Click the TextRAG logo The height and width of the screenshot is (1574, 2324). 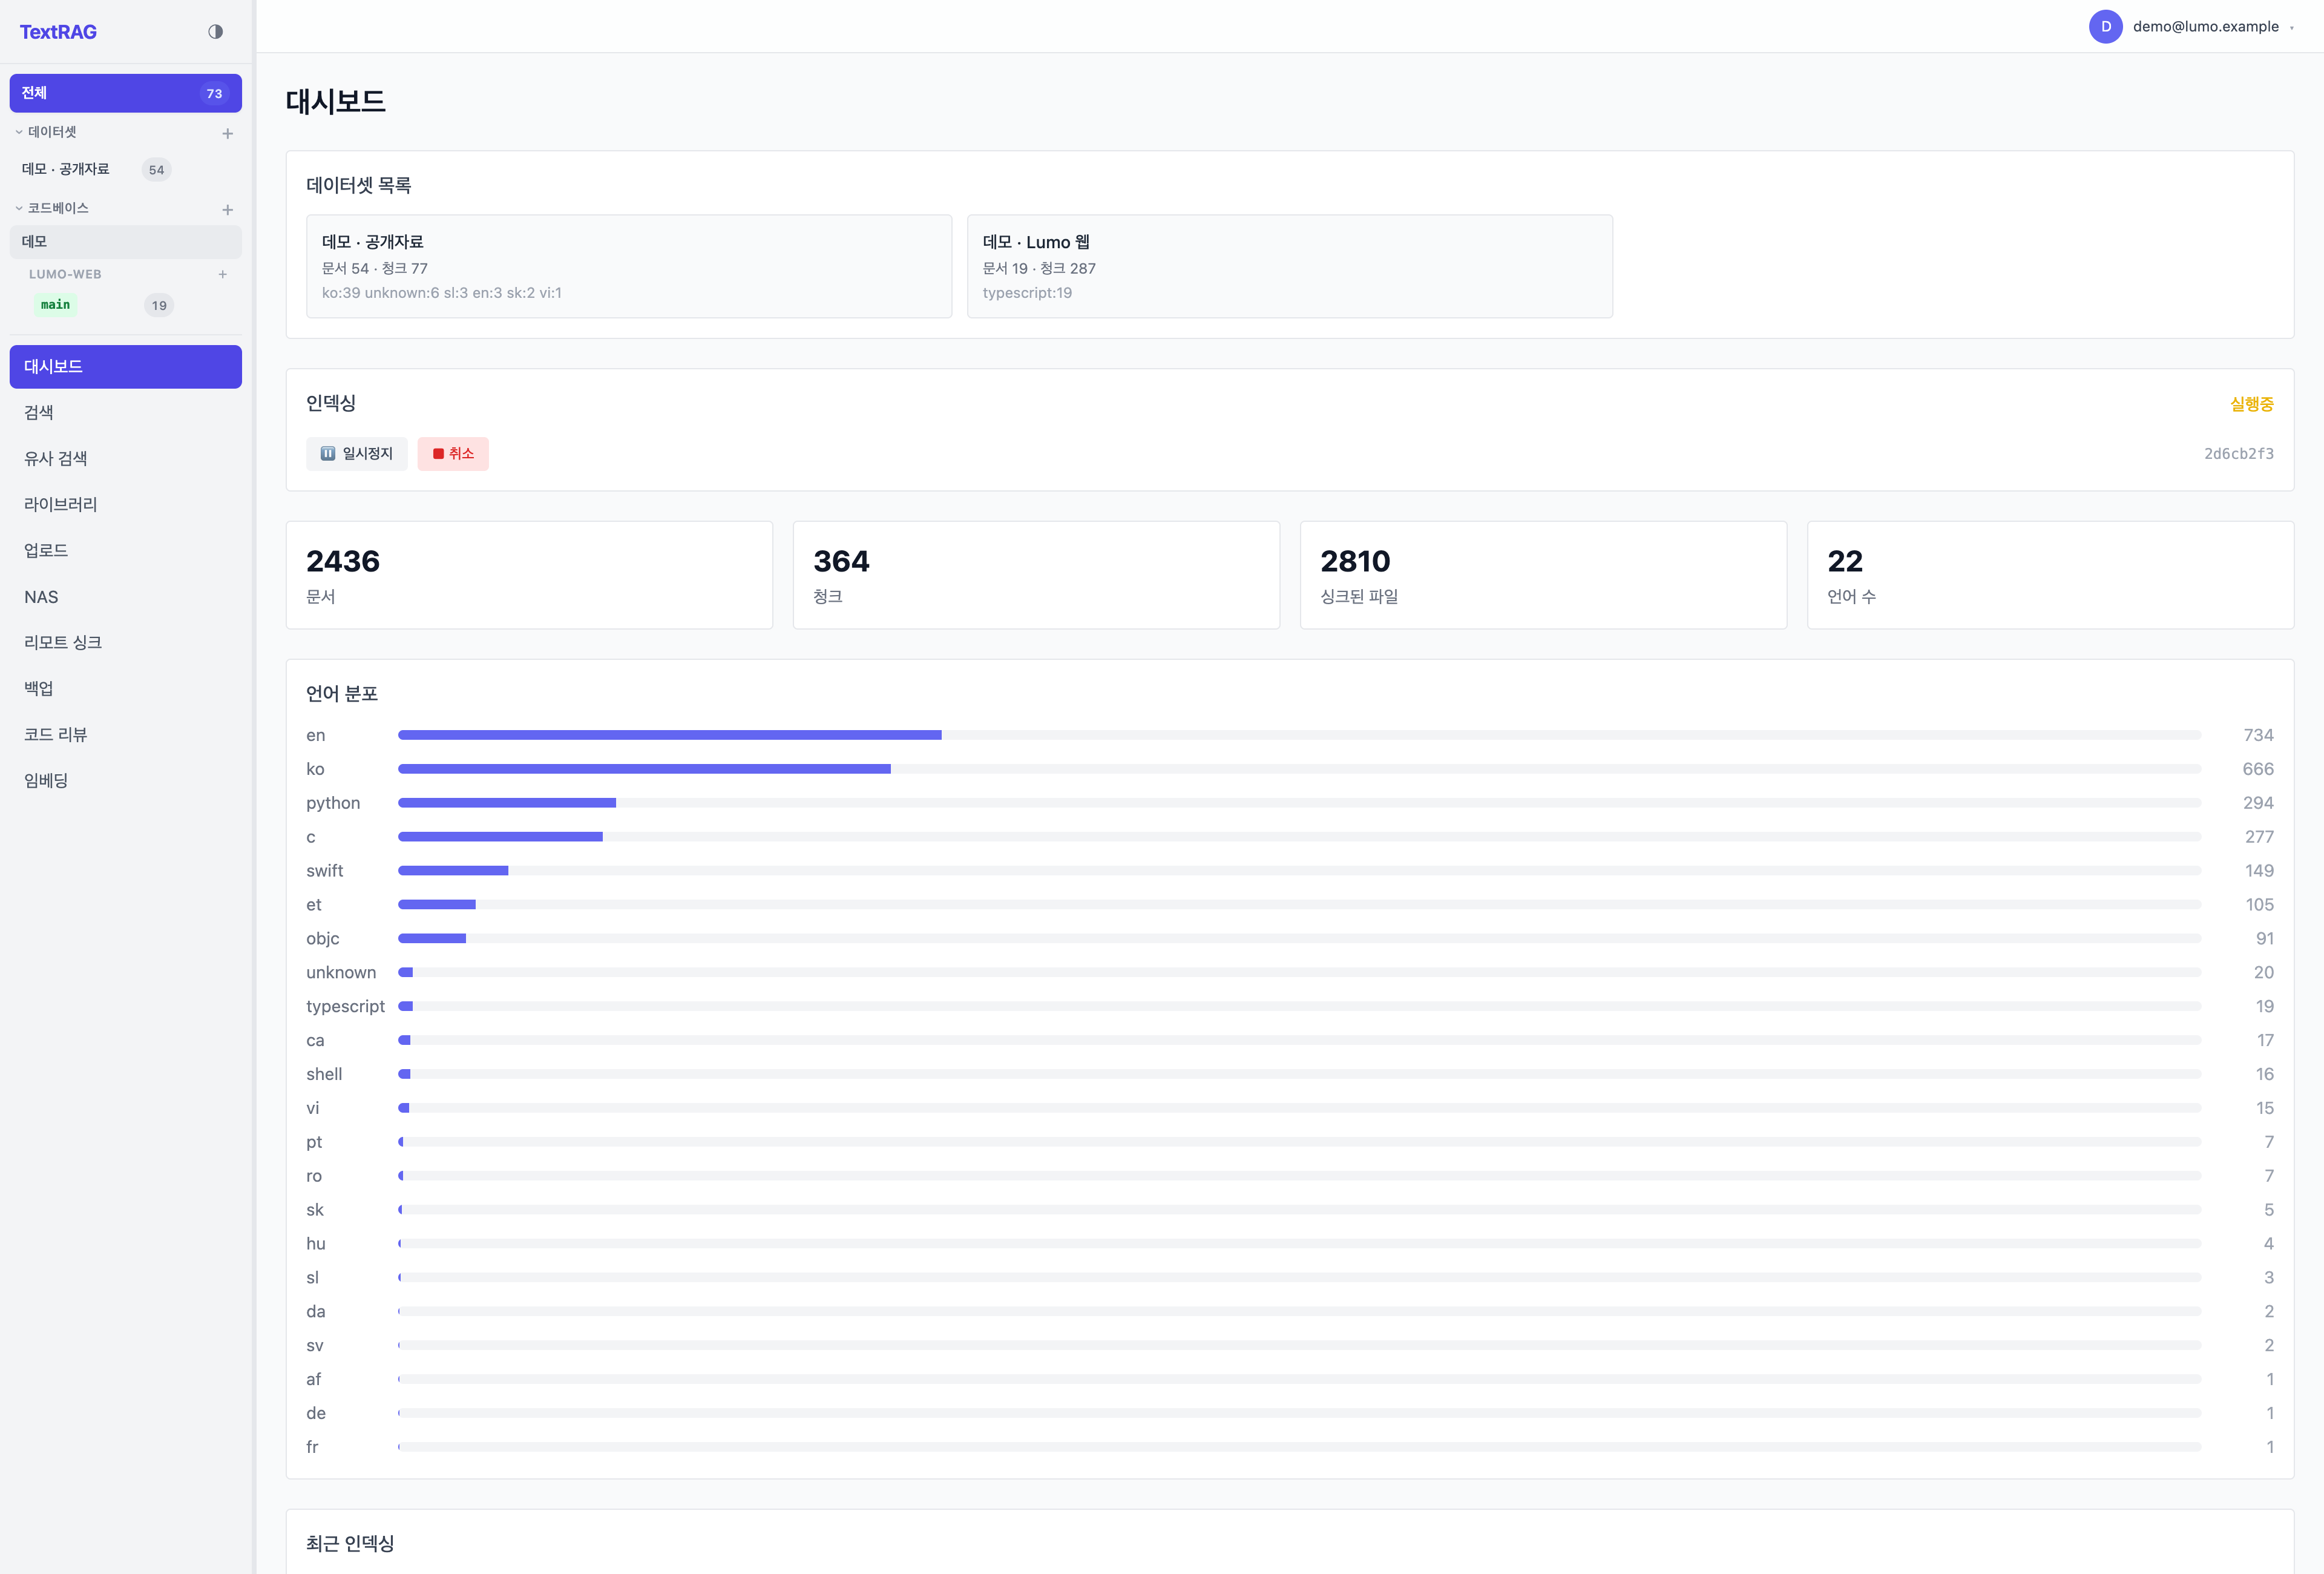coord(58,32)
